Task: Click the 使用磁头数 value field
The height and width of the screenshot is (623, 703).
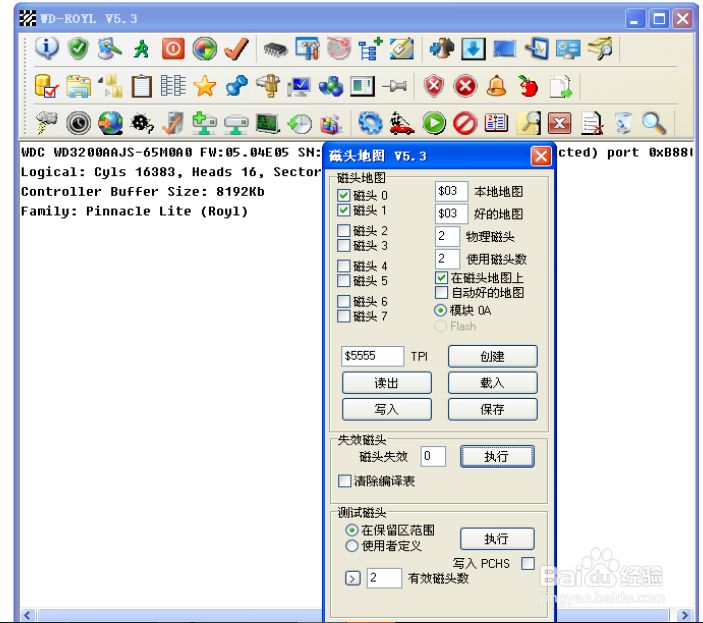Action: pyautogui.click(x=447, y=259)
